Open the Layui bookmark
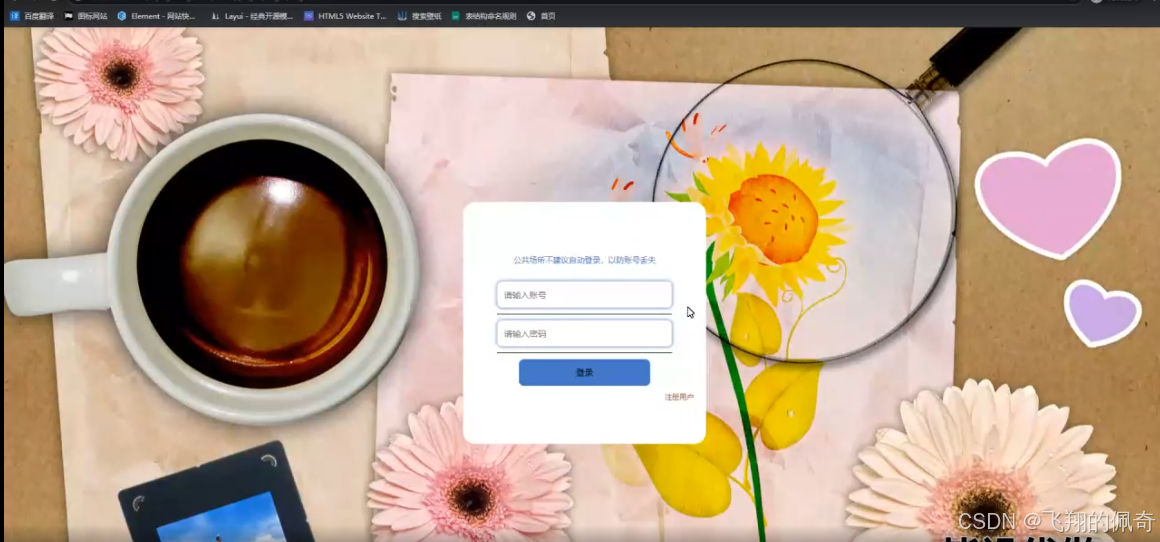The height and width of the screenshot is (542, 1160). tap(252, 16)
